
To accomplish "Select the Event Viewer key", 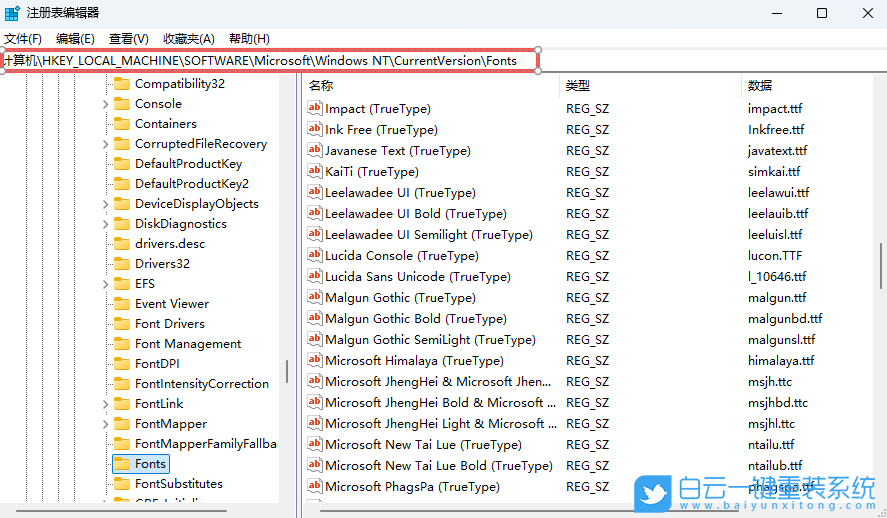I will pyautogui.click(x=172, y=304).
